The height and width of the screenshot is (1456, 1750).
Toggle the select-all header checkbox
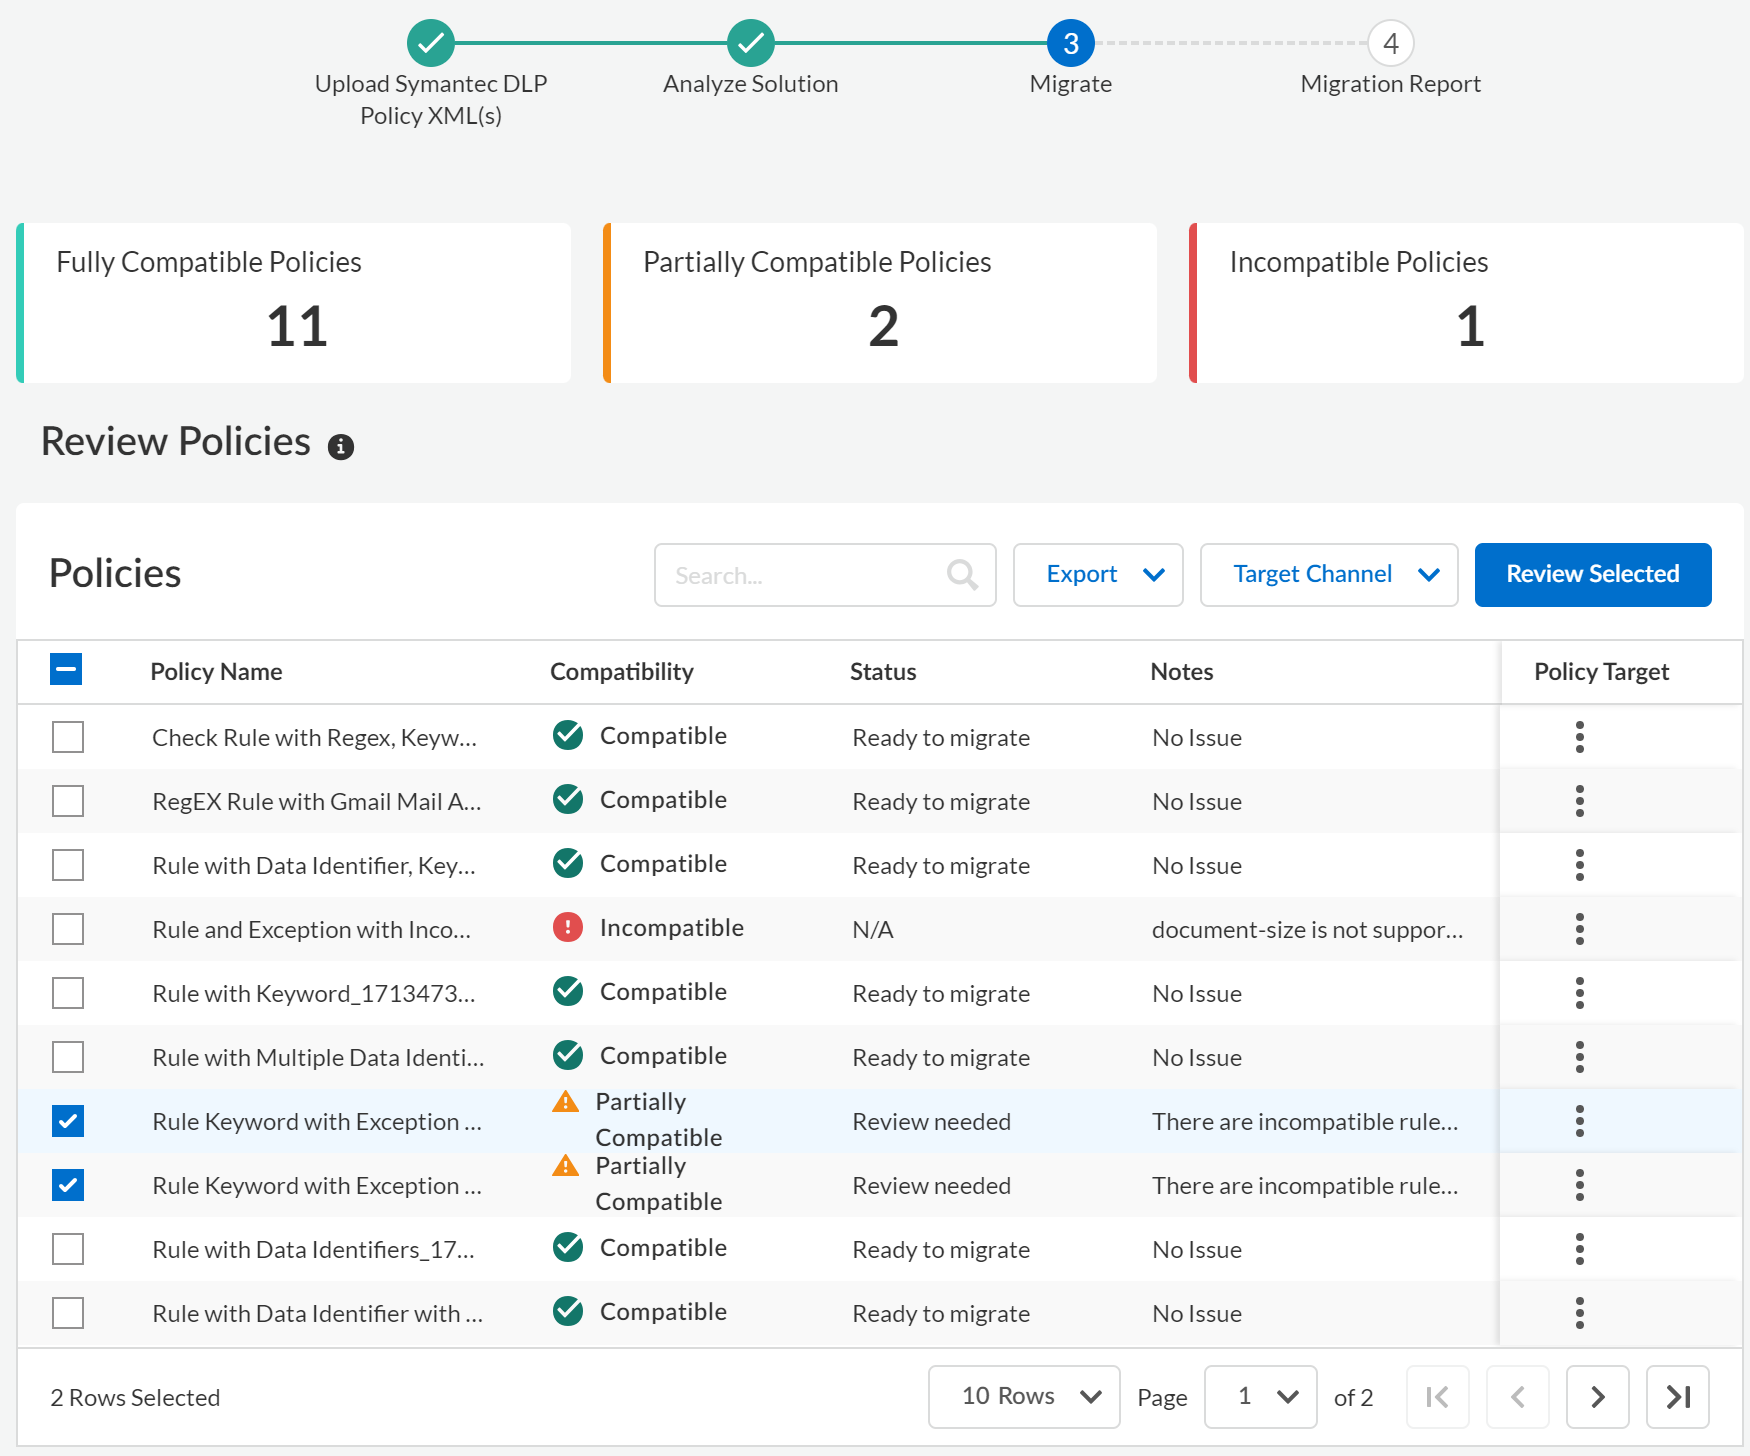click(66, 670)
